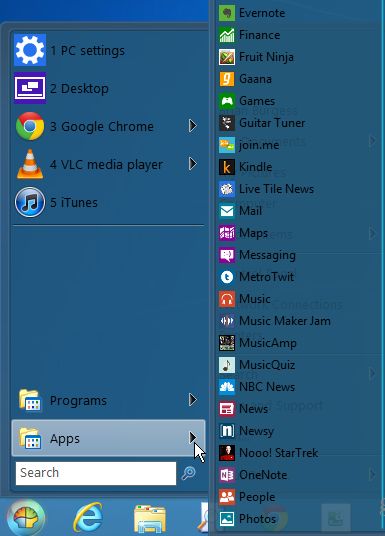Click the MetroTwit text label
The height and width of the screenshot is (536, 385).
click(x=266, y=277)
